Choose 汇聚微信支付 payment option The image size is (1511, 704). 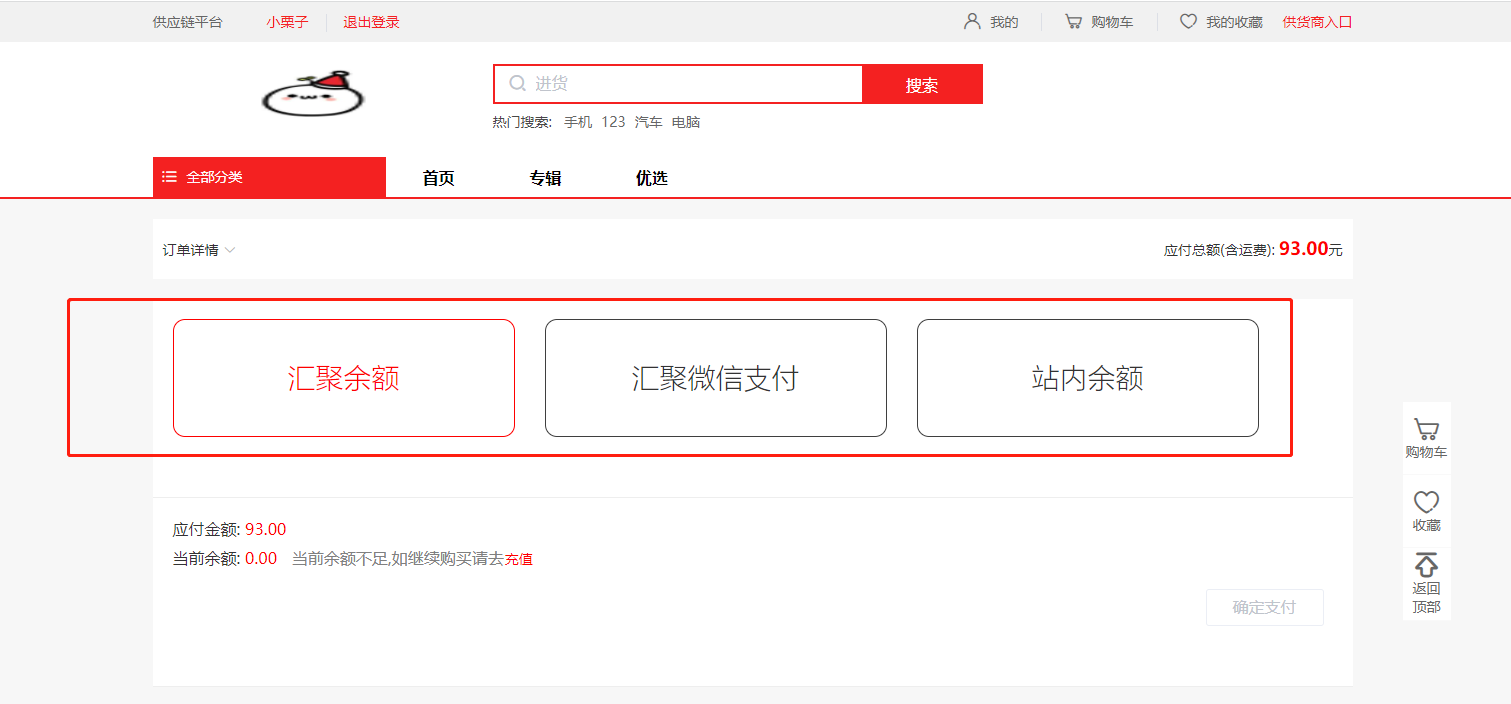tap(716, 378)
